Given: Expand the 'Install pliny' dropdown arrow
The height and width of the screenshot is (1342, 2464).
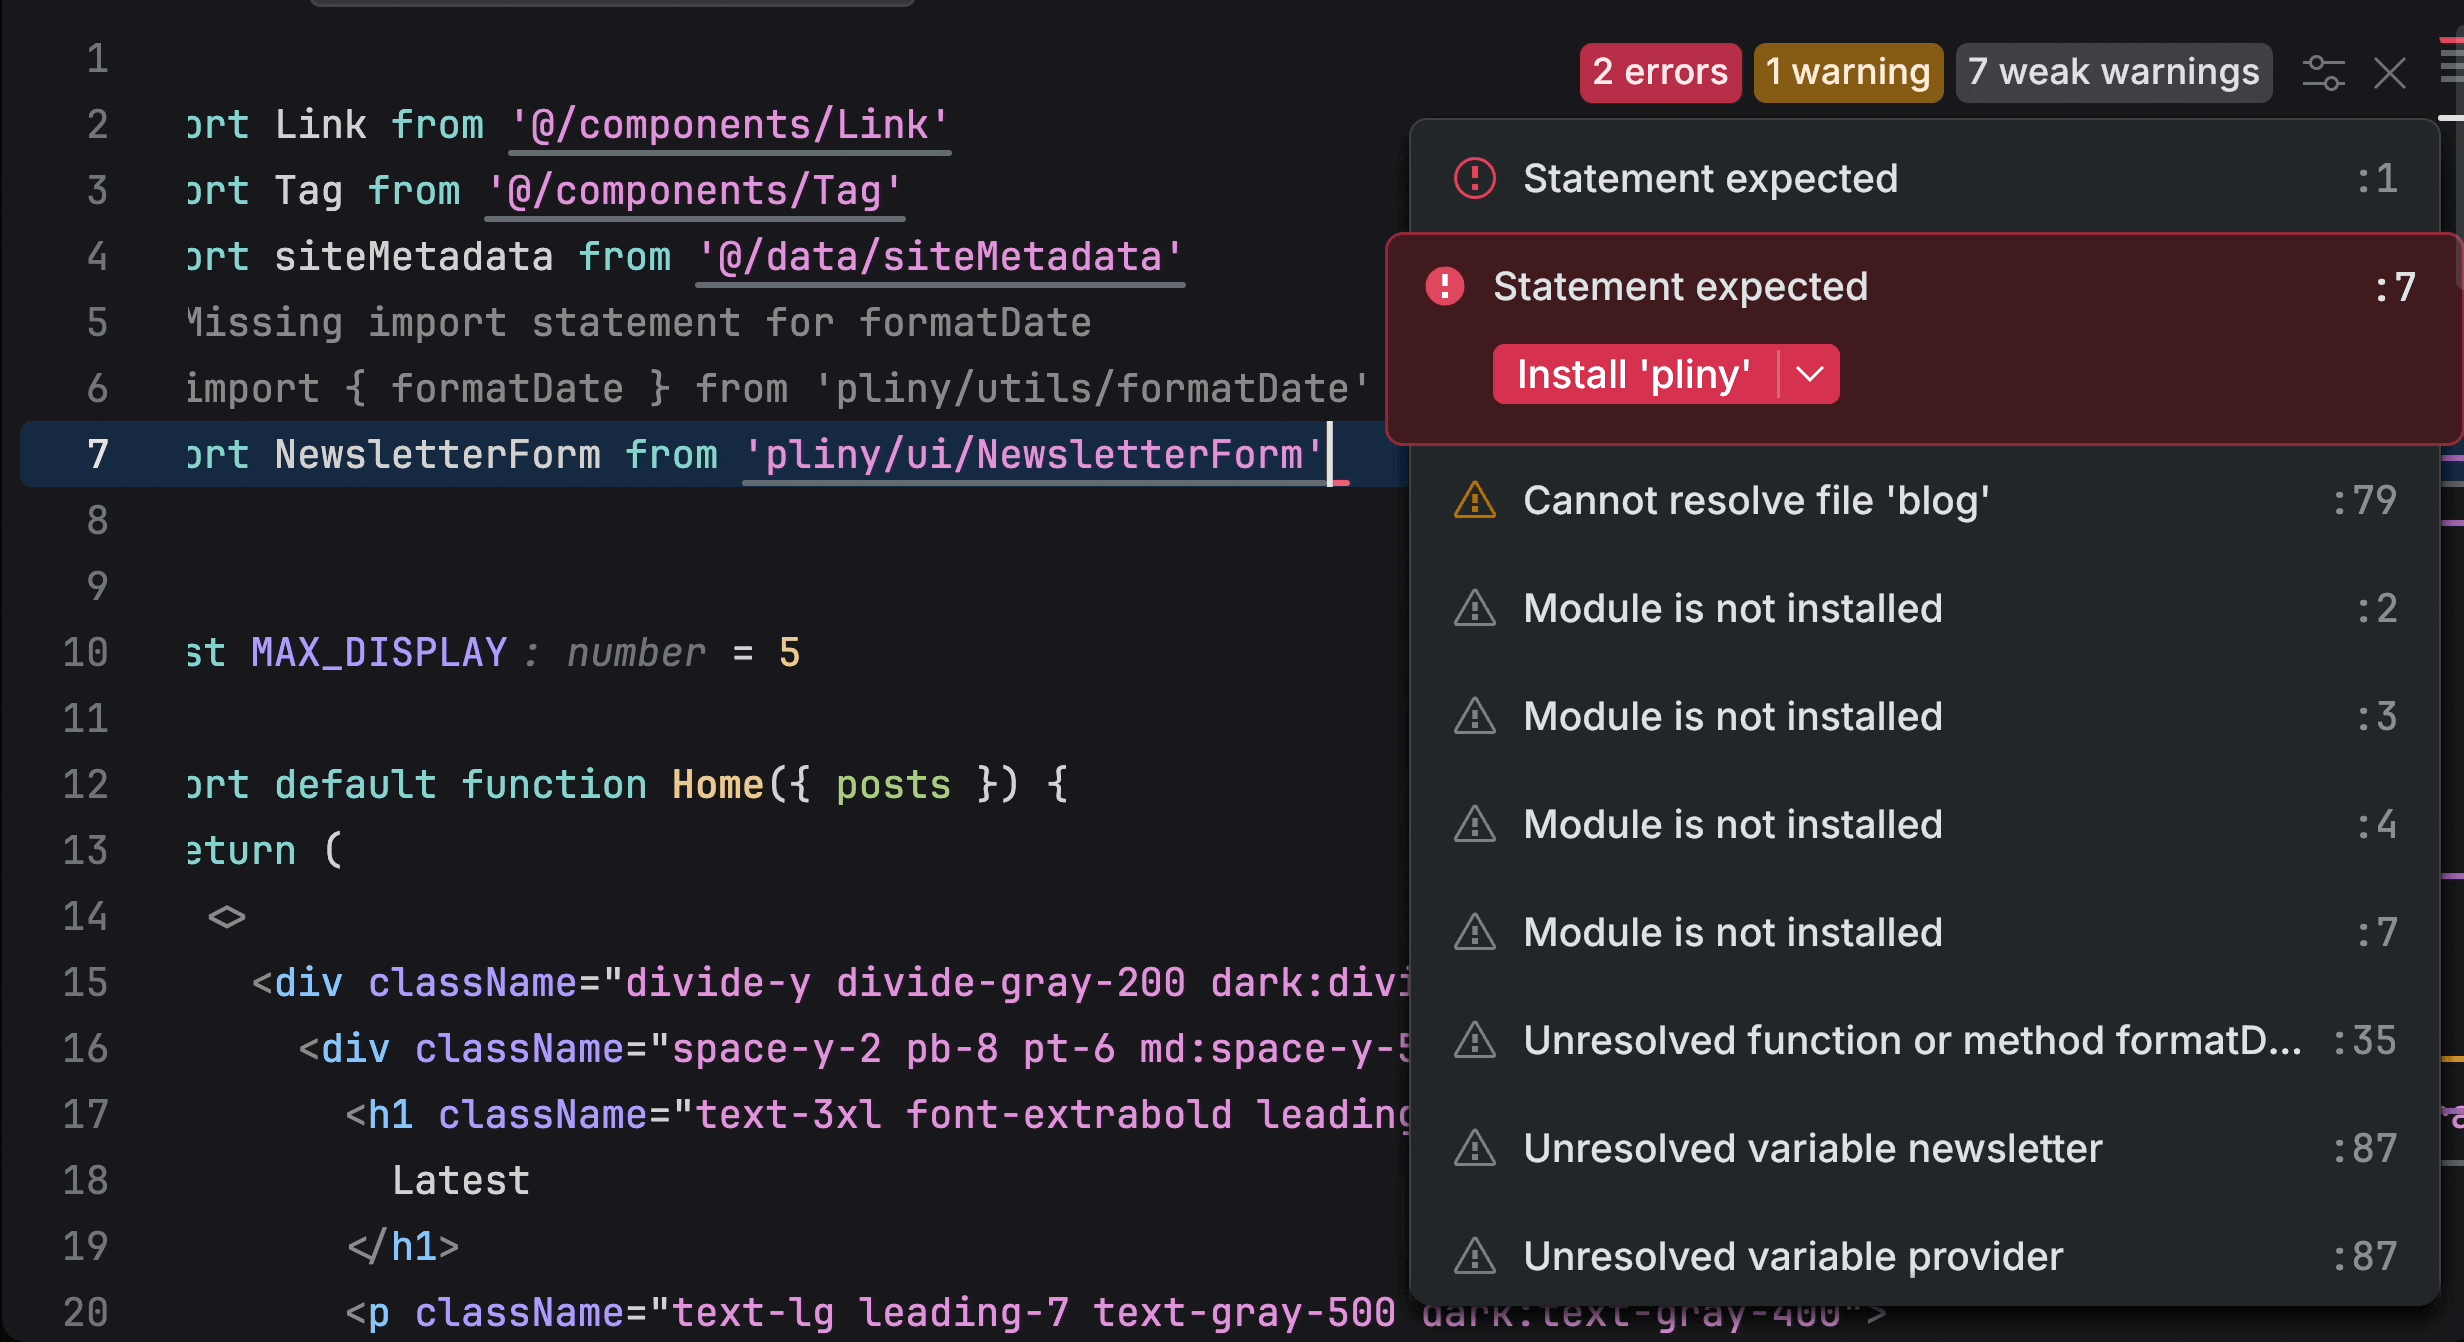Looking at the screenshot, I should click(x=1806, y=374).
